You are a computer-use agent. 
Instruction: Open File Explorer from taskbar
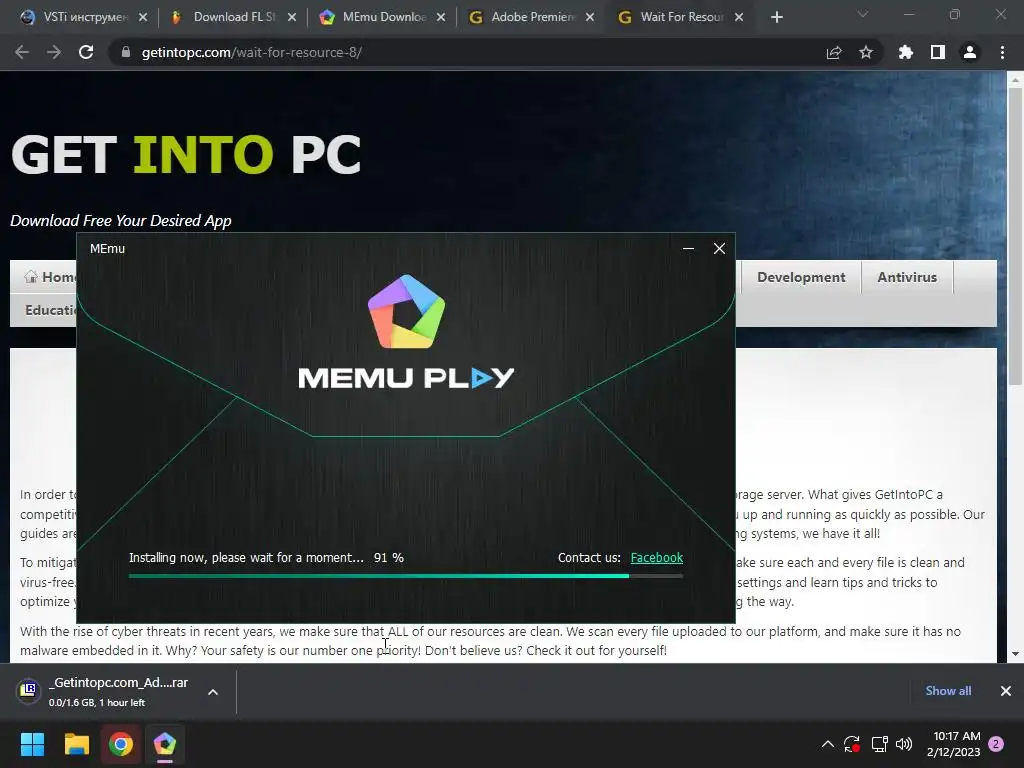coord(76,744)
